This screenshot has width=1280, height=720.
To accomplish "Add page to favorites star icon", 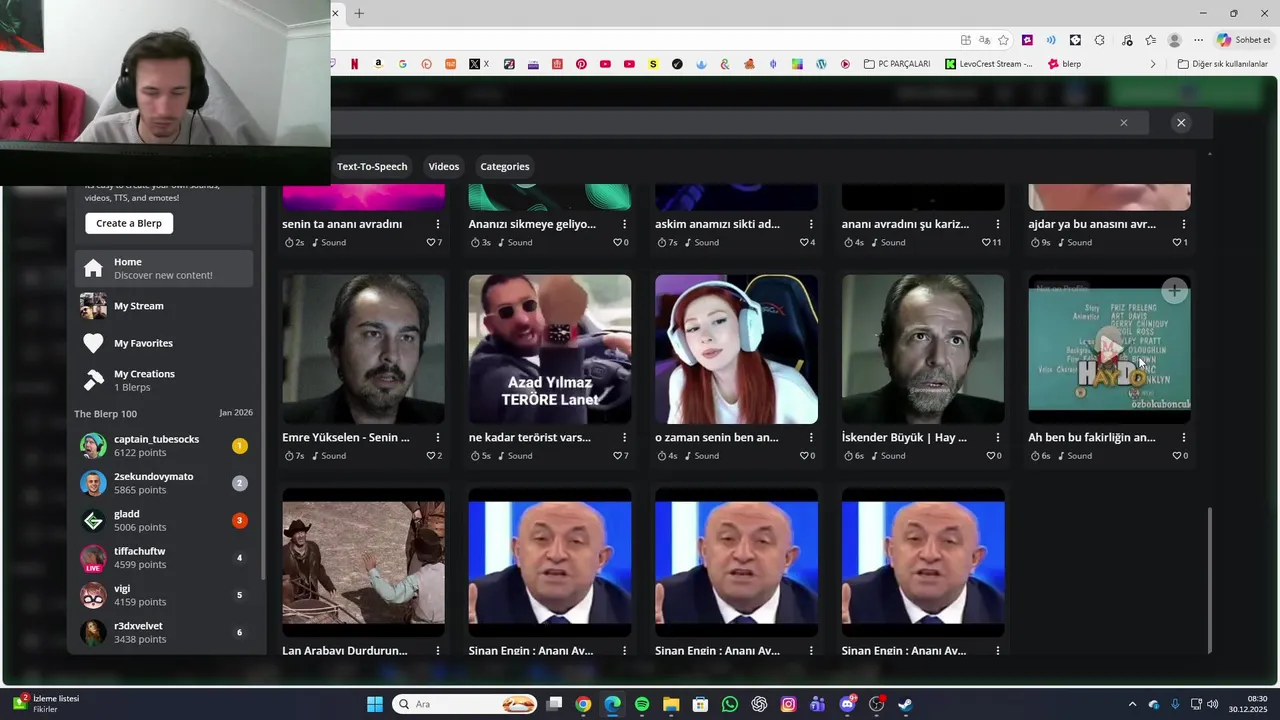I will [x=1003, y=40].
